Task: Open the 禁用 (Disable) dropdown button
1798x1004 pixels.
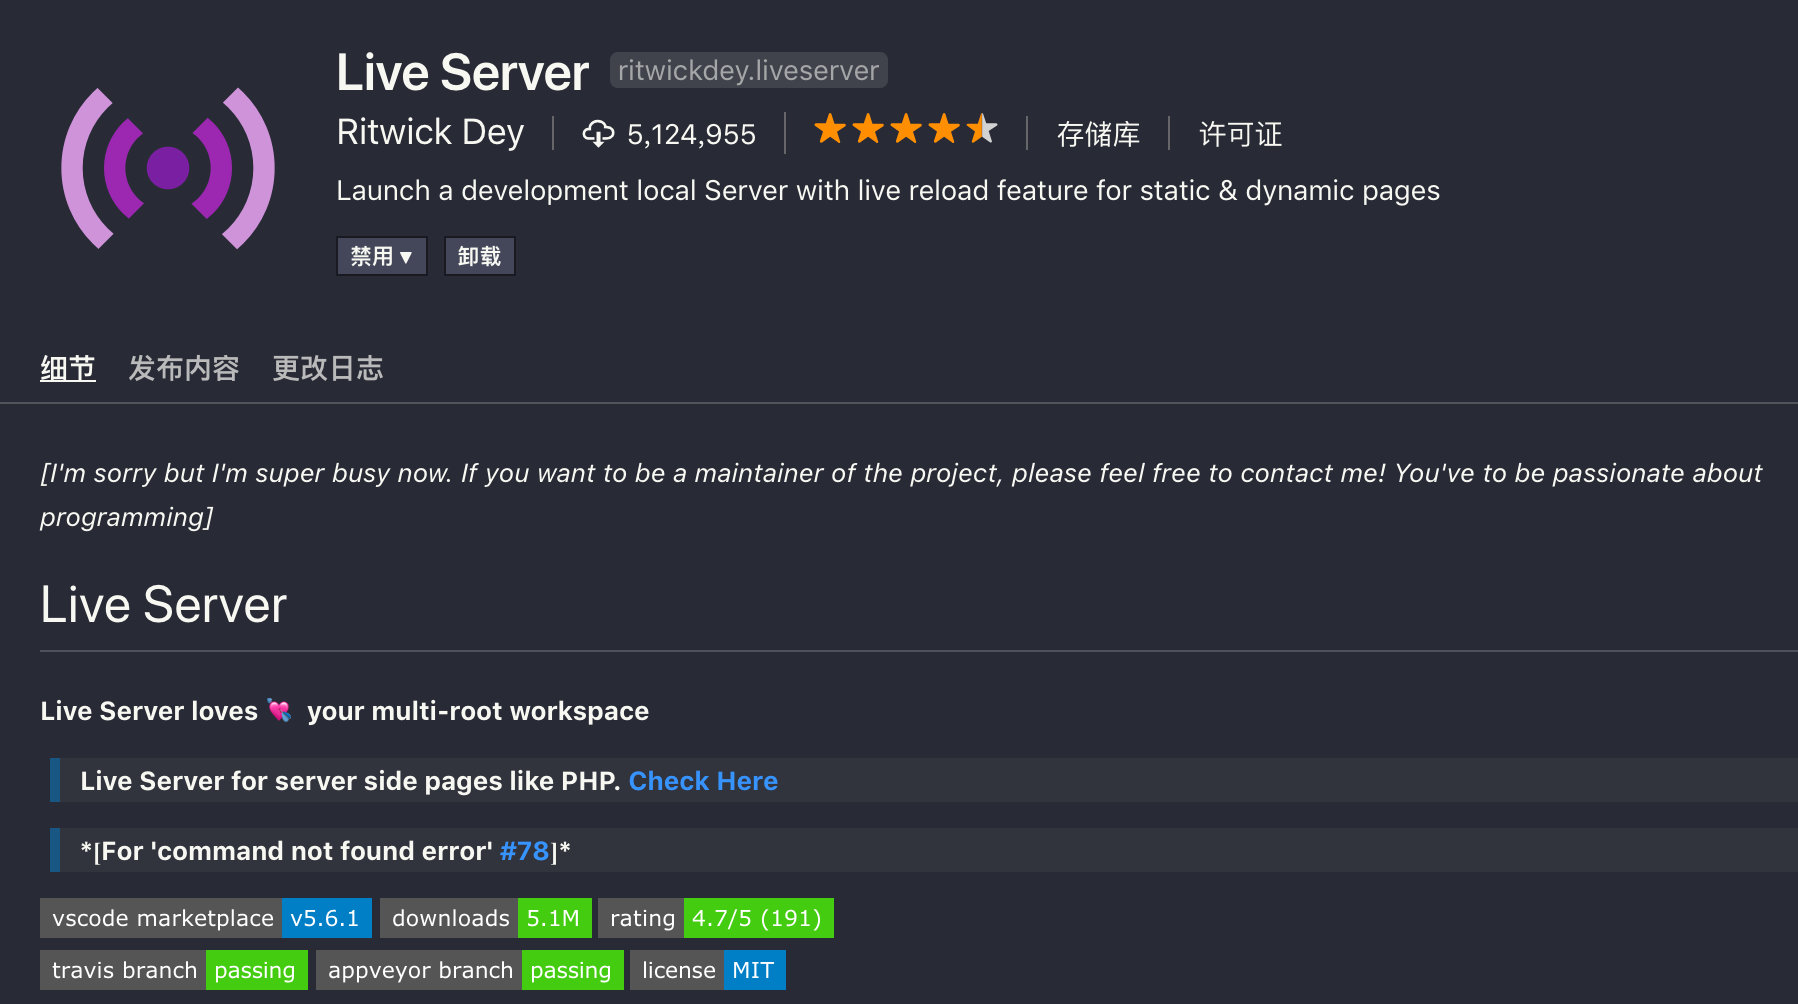Action: point(382,256)
